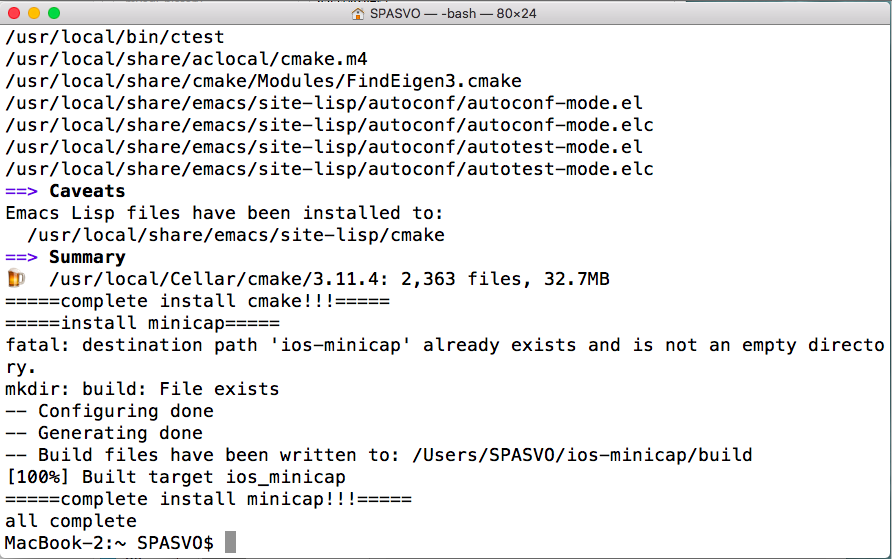
Task: Click the FindEigen3.cmake path line
Action: tap(263, 81)
